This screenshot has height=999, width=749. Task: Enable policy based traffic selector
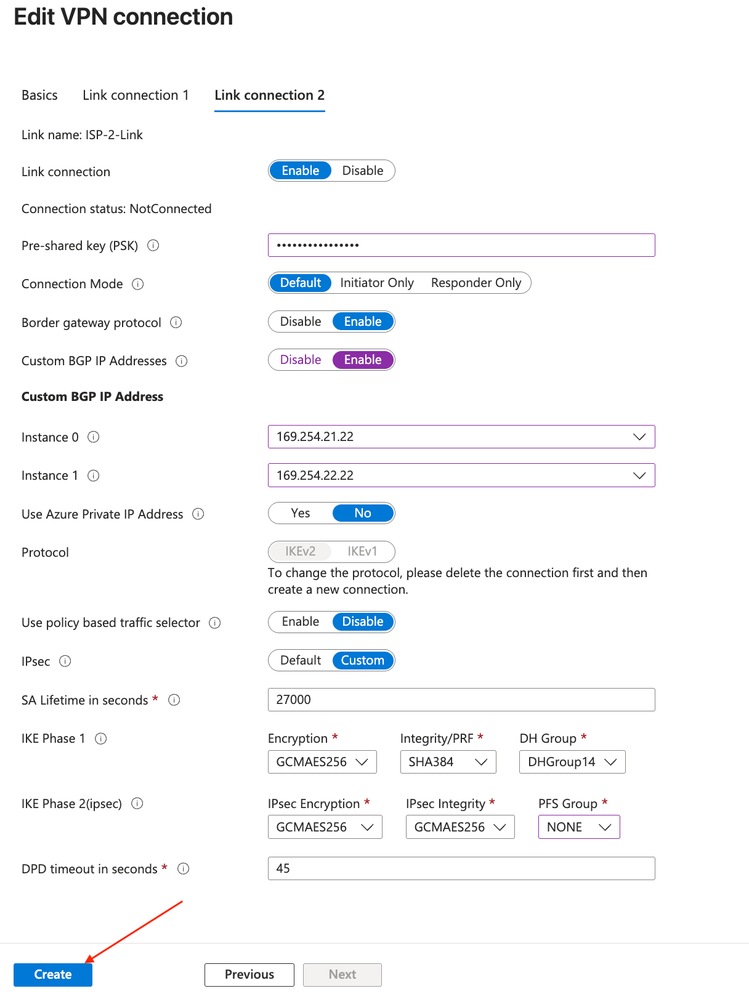click(300, 622)
